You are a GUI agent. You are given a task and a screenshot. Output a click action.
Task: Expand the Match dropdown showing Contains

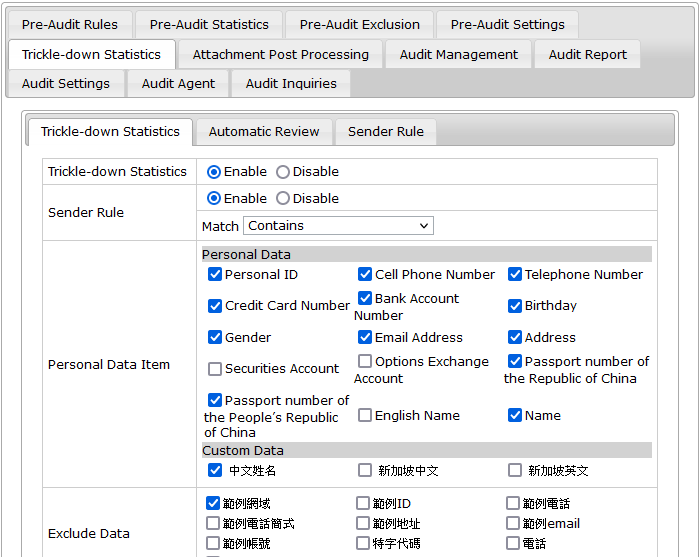click(x=339, y=226)
